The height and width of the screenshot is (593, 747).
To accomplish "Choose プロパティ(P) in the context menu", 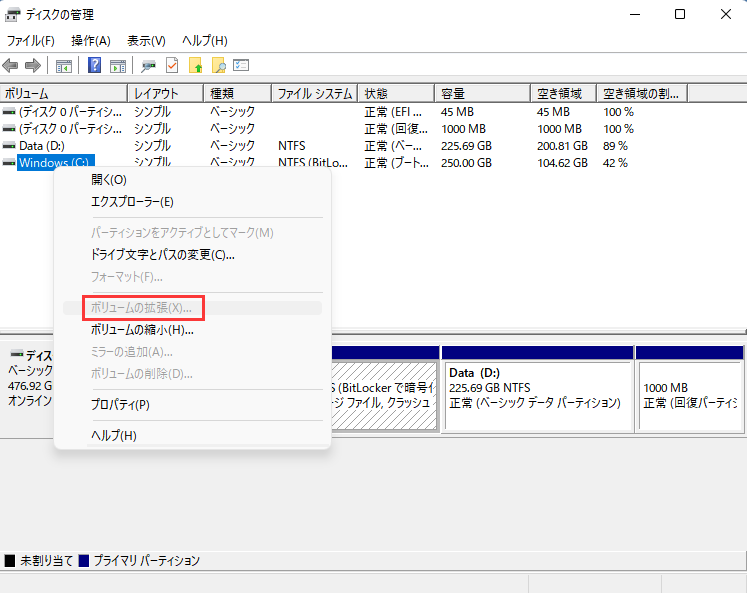I will click(x=120, y=405).
